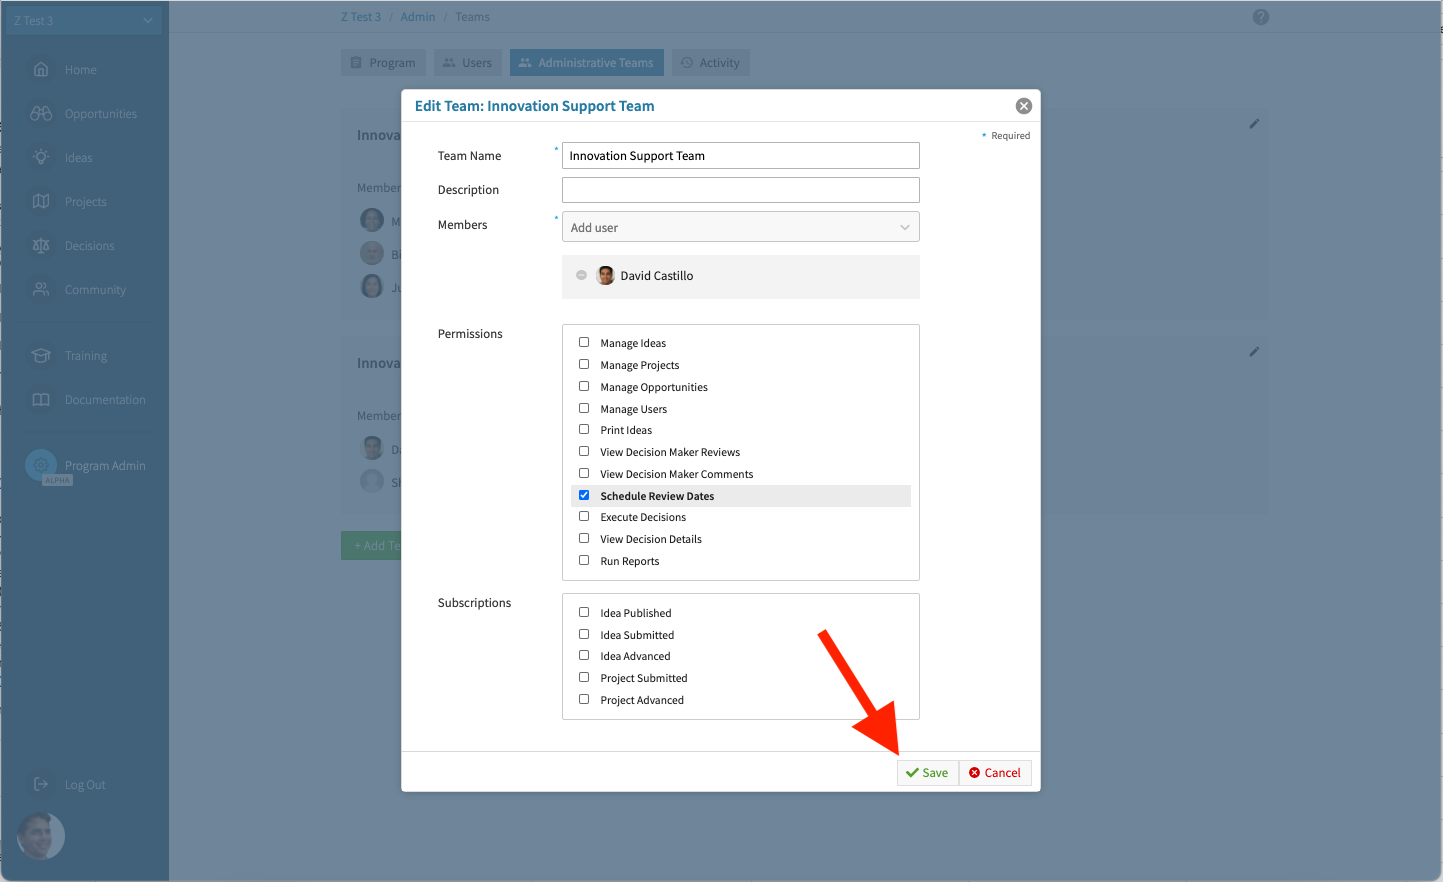This screenshot has width=1443, height=882.
Task: Click the Teams breadcrumb
Action: click(x=473, y=17)
